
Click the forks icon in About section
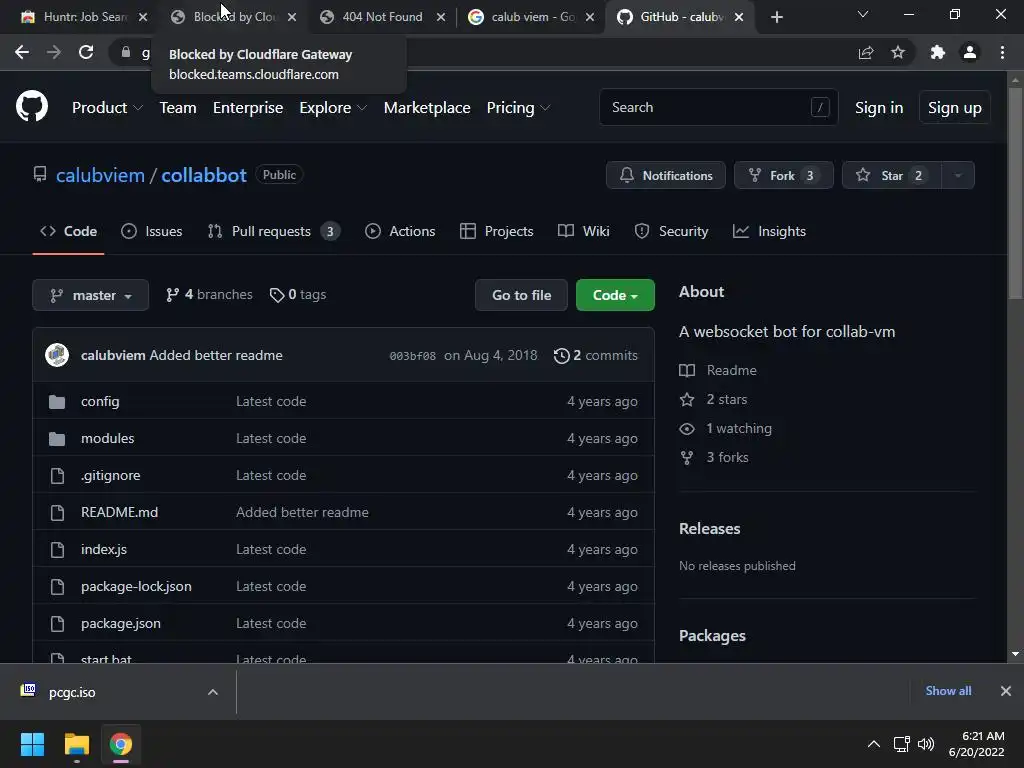tap(687, 457)
